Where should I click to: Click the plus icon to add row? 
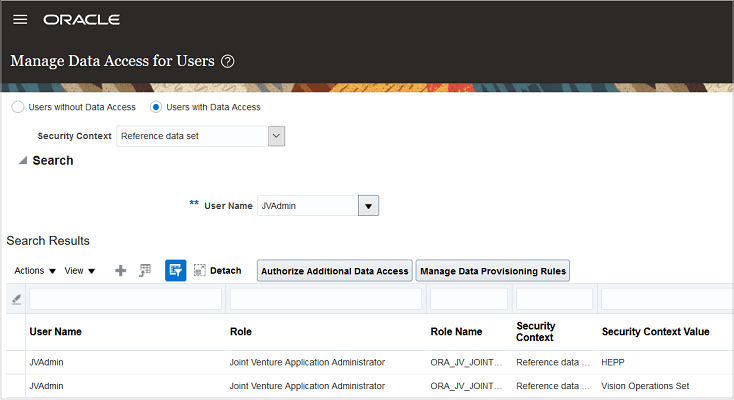tap(121, 270)
